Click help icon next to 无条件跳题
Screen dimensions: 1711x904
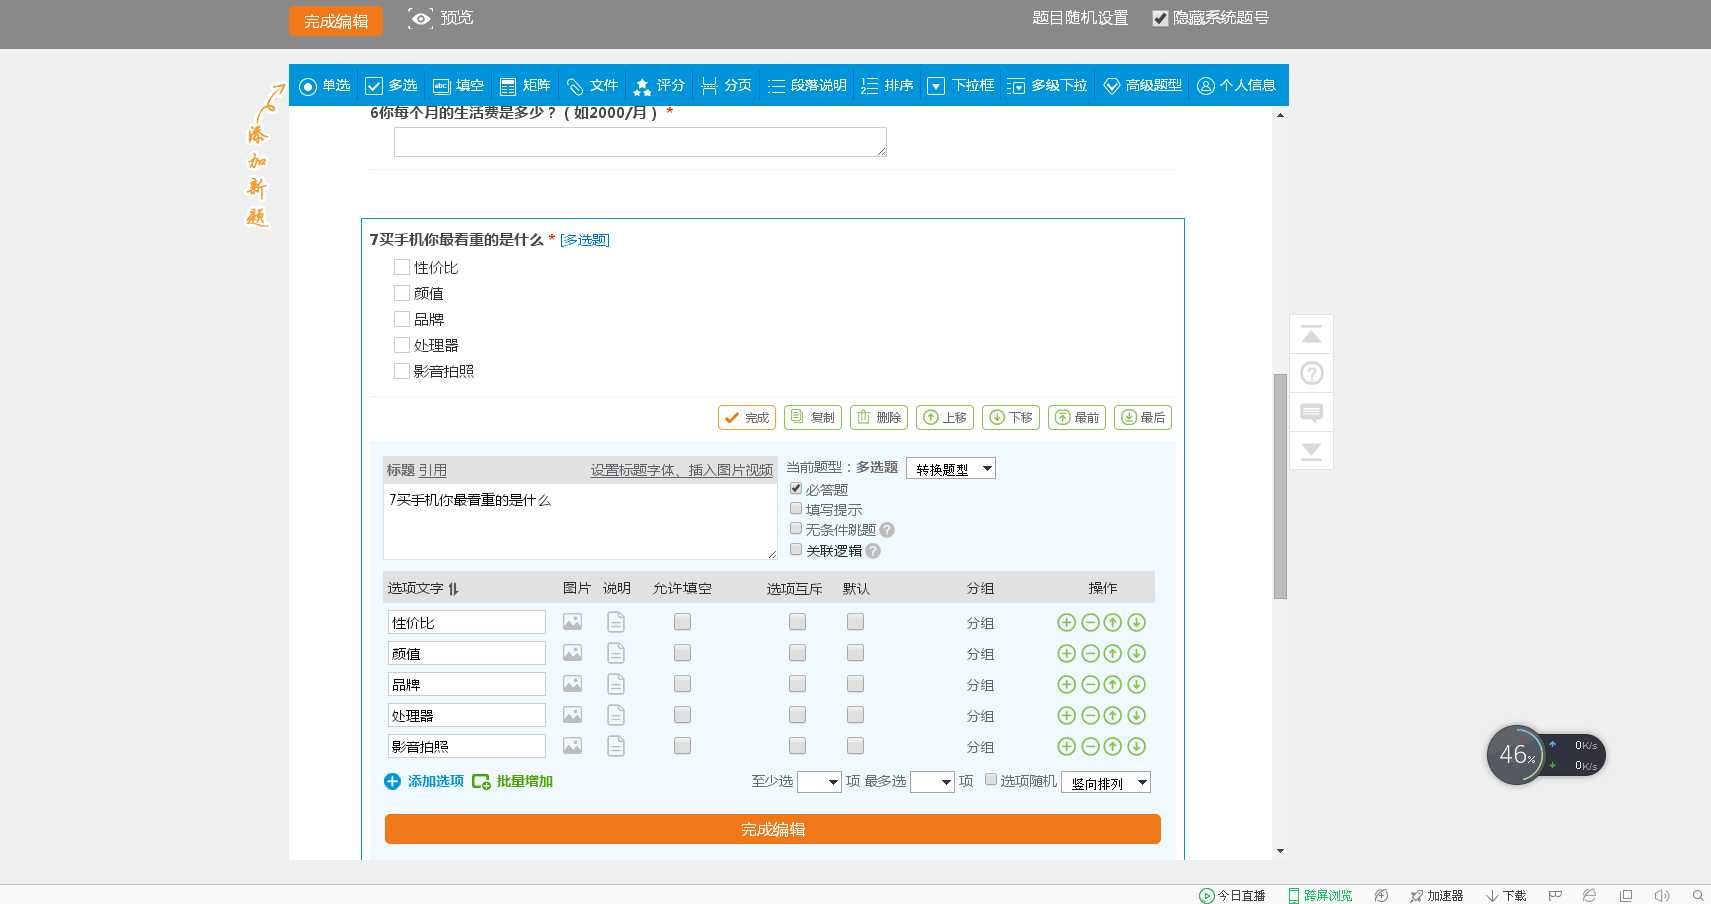pos(887,530)
